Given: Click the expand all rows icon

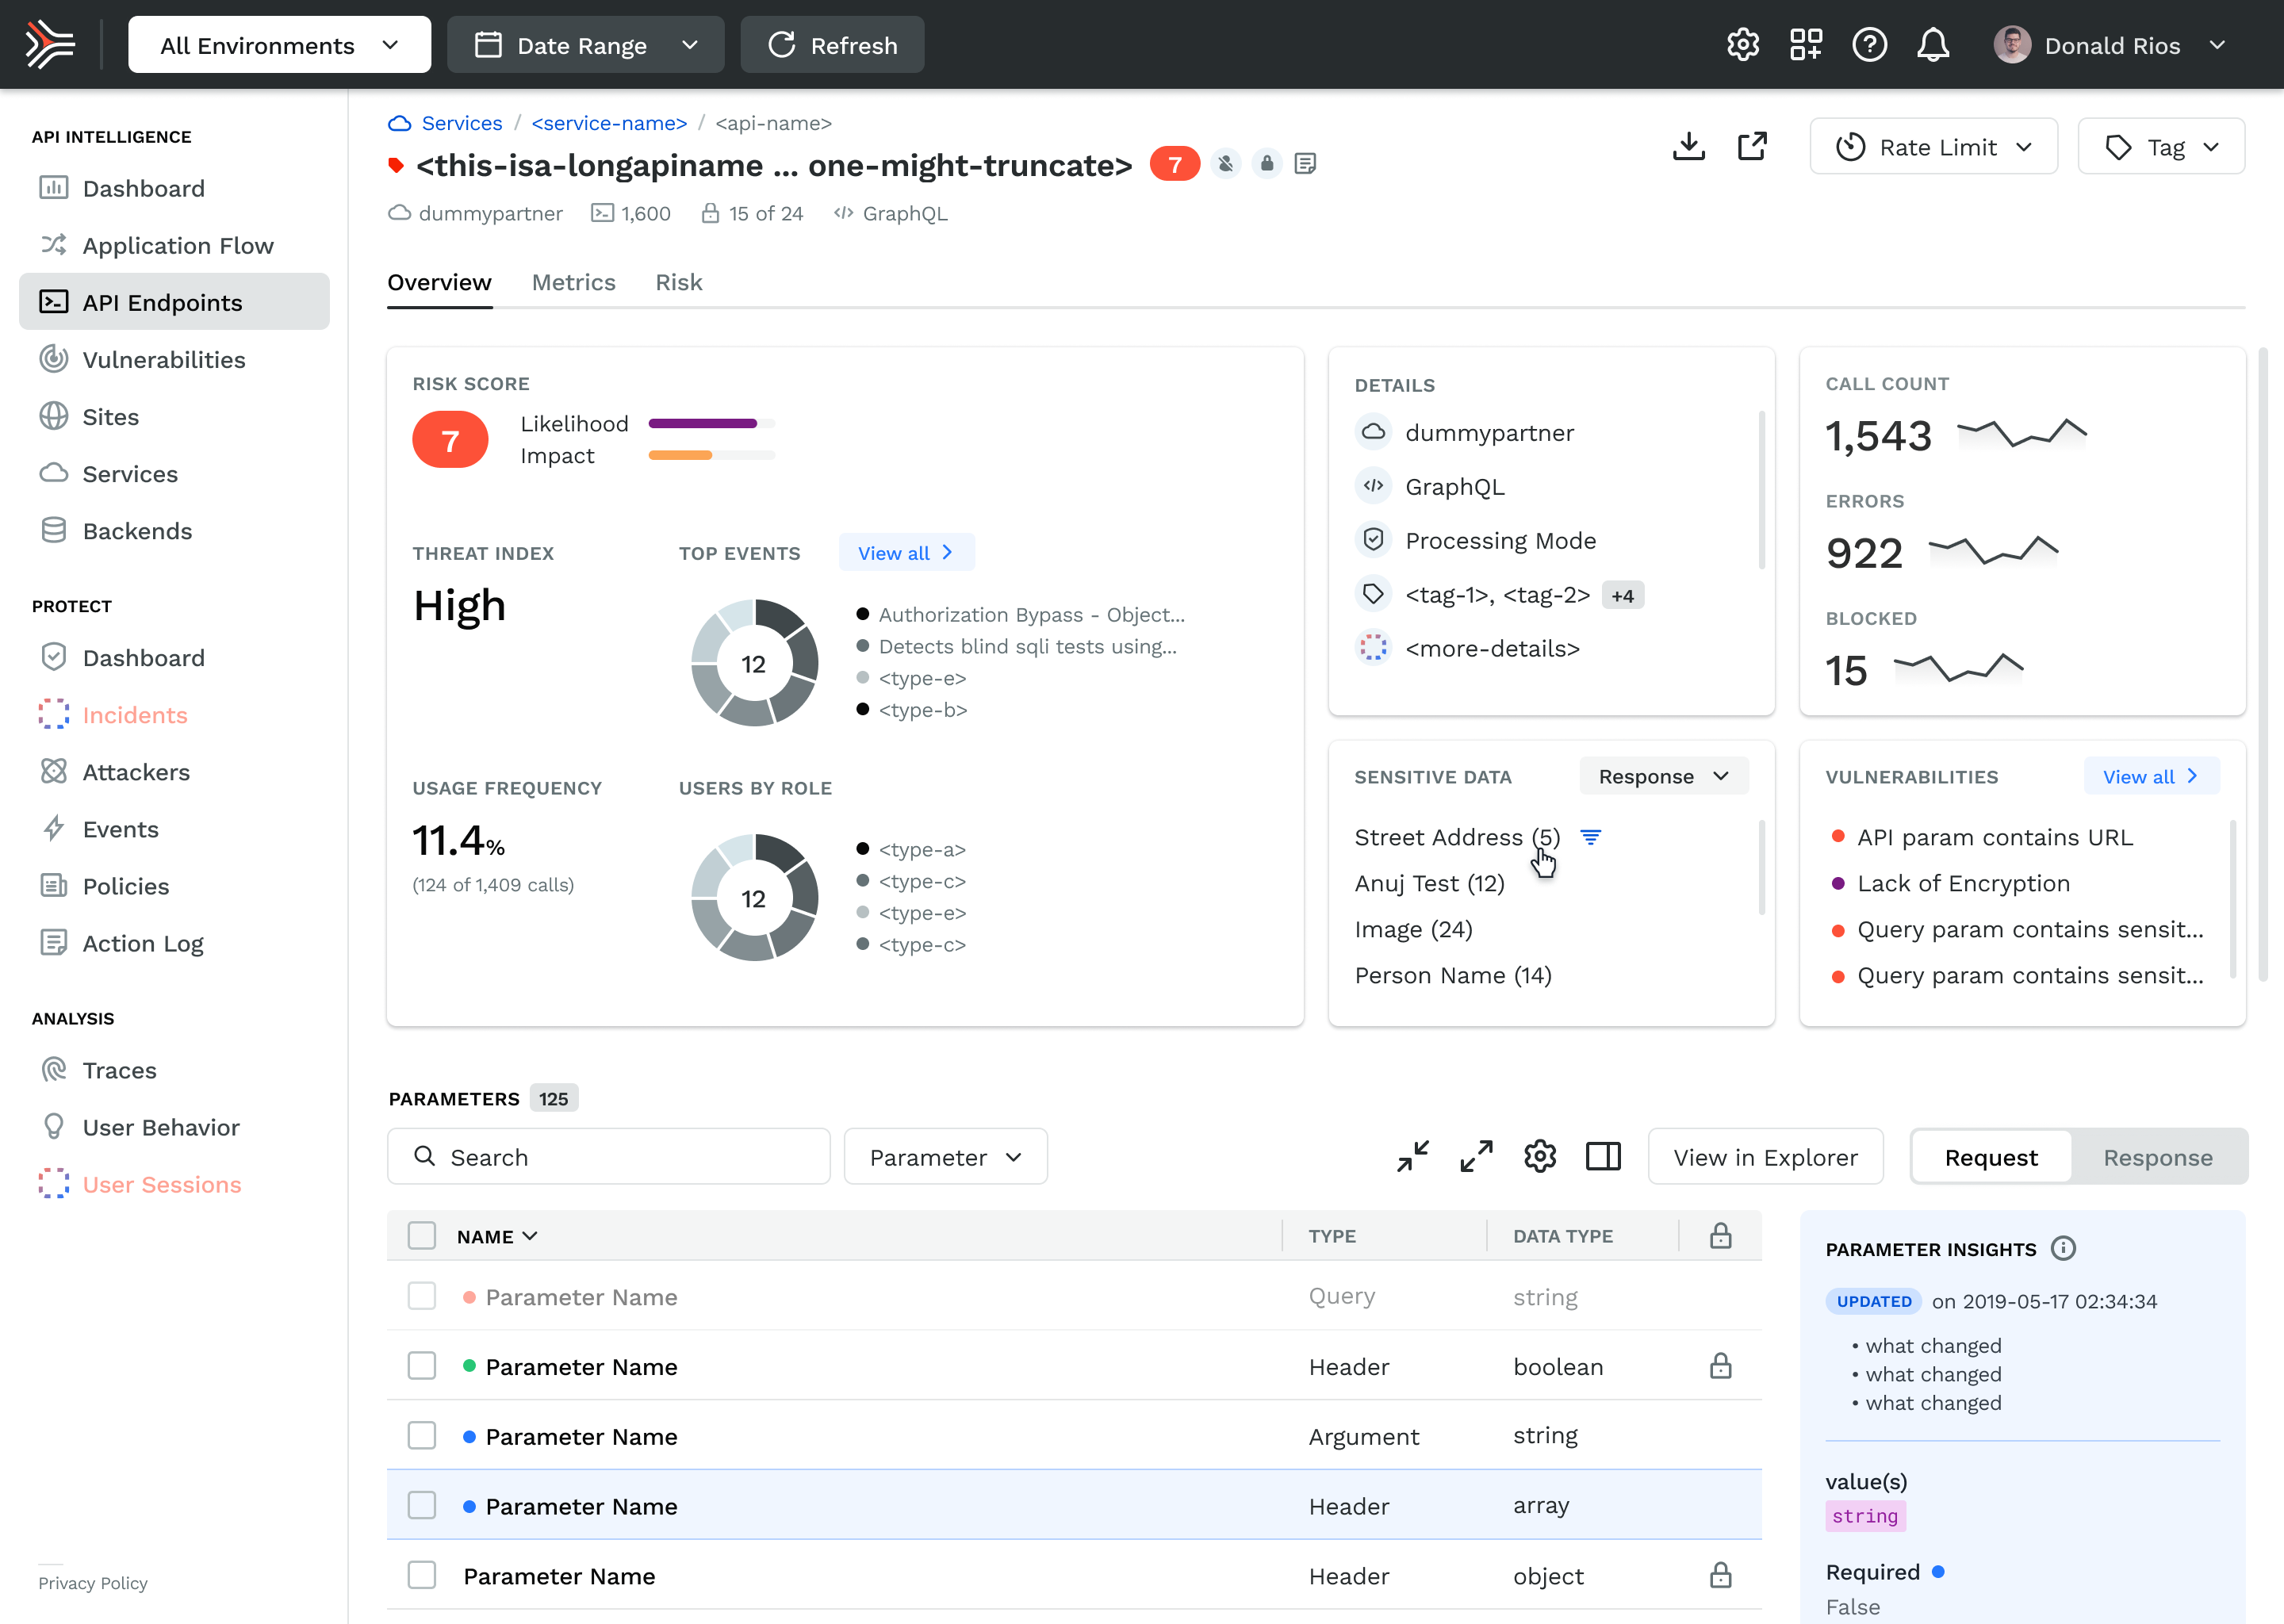Looking at the screenshot, I should [x=1476, y=1157].
